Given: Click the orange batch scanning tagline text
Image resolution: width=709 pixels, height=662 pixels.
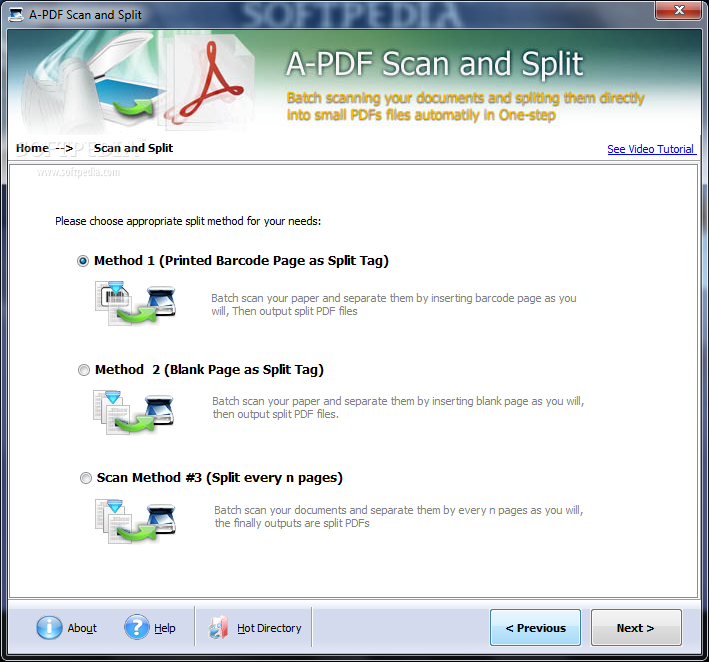Looking at the screenshot, I should click(x=465, y=106).
